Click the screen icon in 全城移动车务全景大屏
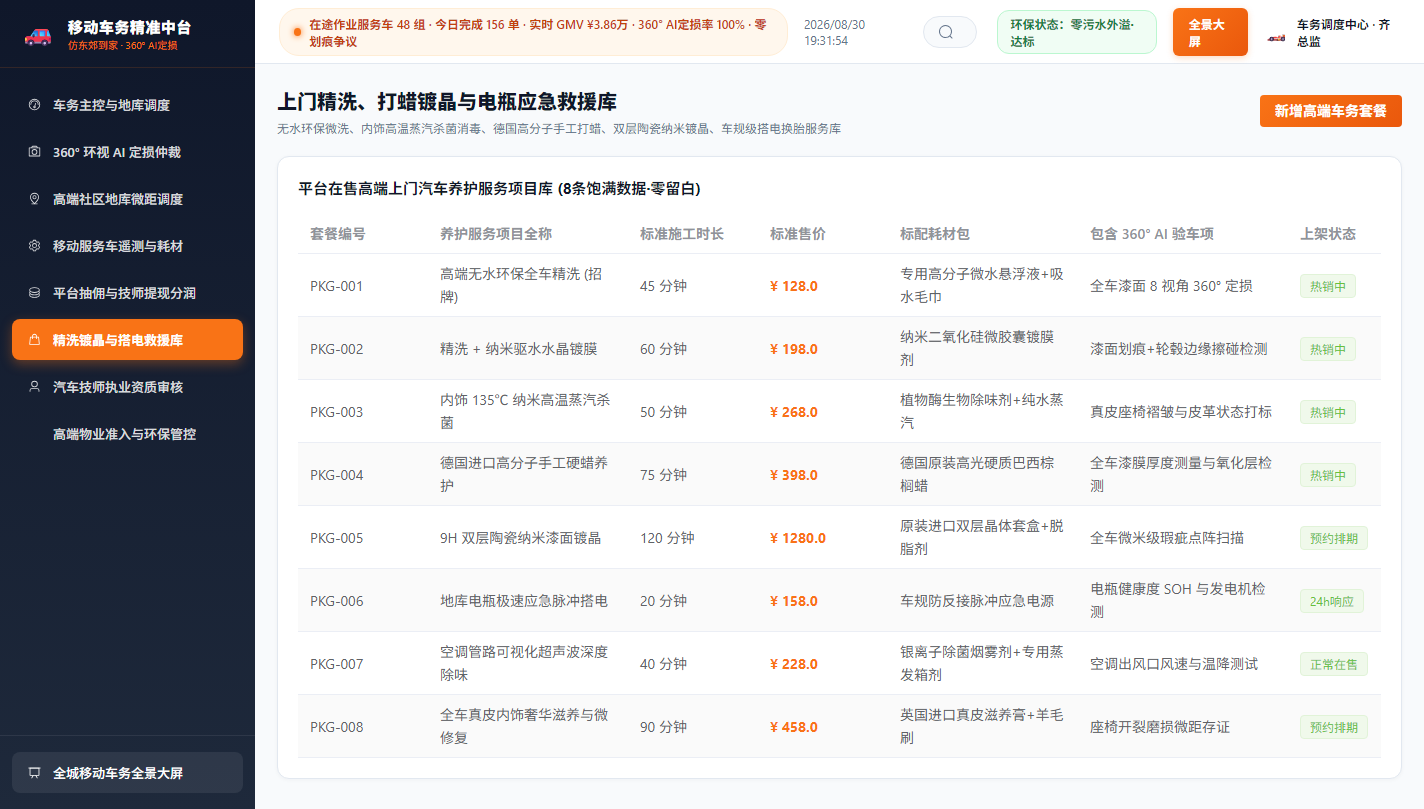 34,773
